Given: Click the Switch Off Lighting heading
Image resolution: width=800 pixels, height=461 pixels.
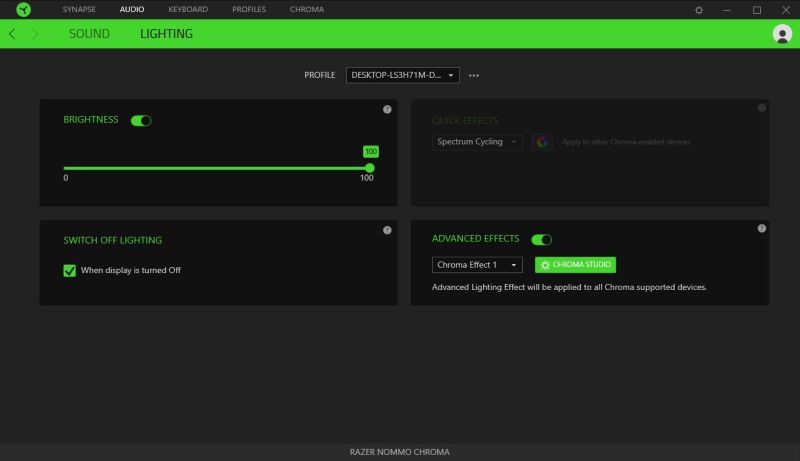Looking at the screenshot, I should (113, 240).
